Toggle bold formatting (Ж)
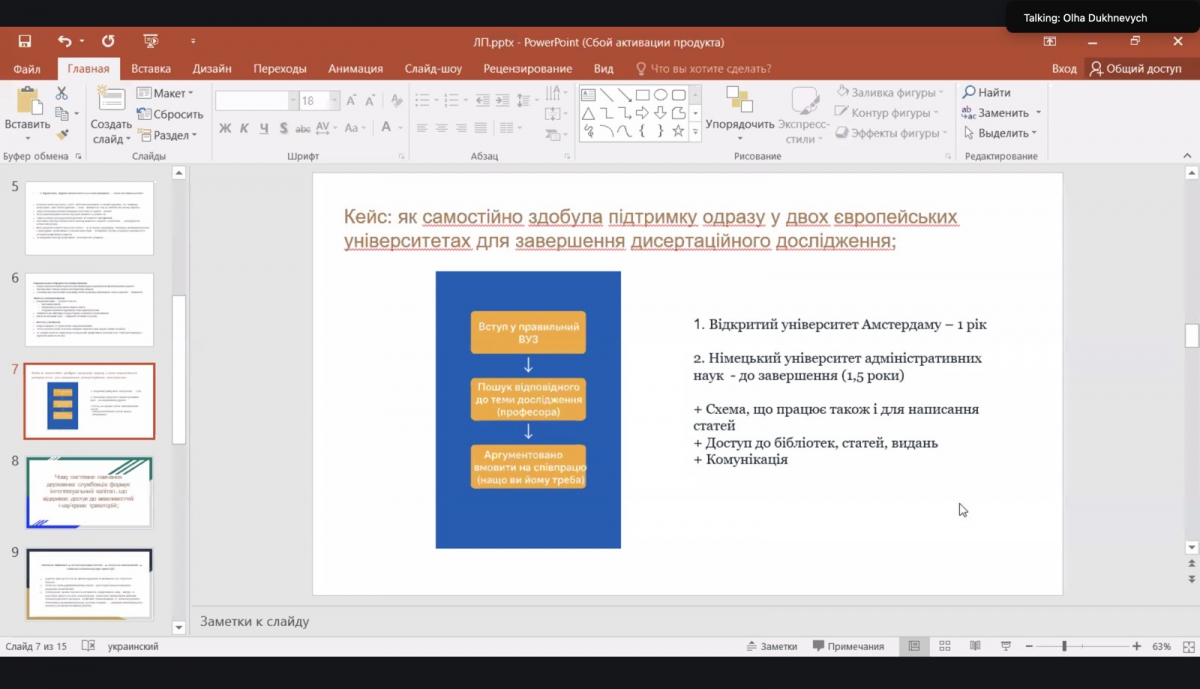 tap(225, 128)
